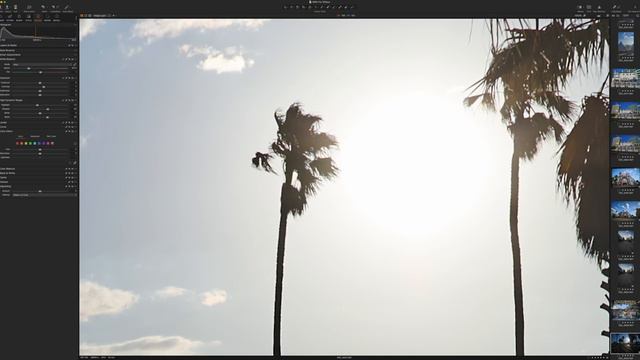Switch to the Skin Tone tab in Color Editor
This screenshot has width=640, height=360.
coord(51,136)
